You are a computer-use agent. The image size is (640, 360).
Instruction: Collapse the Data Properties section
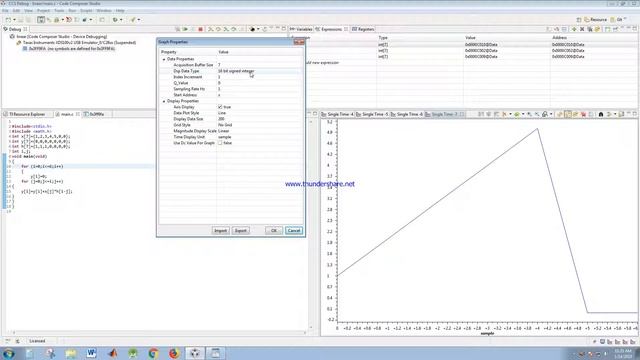click(164, 59)
